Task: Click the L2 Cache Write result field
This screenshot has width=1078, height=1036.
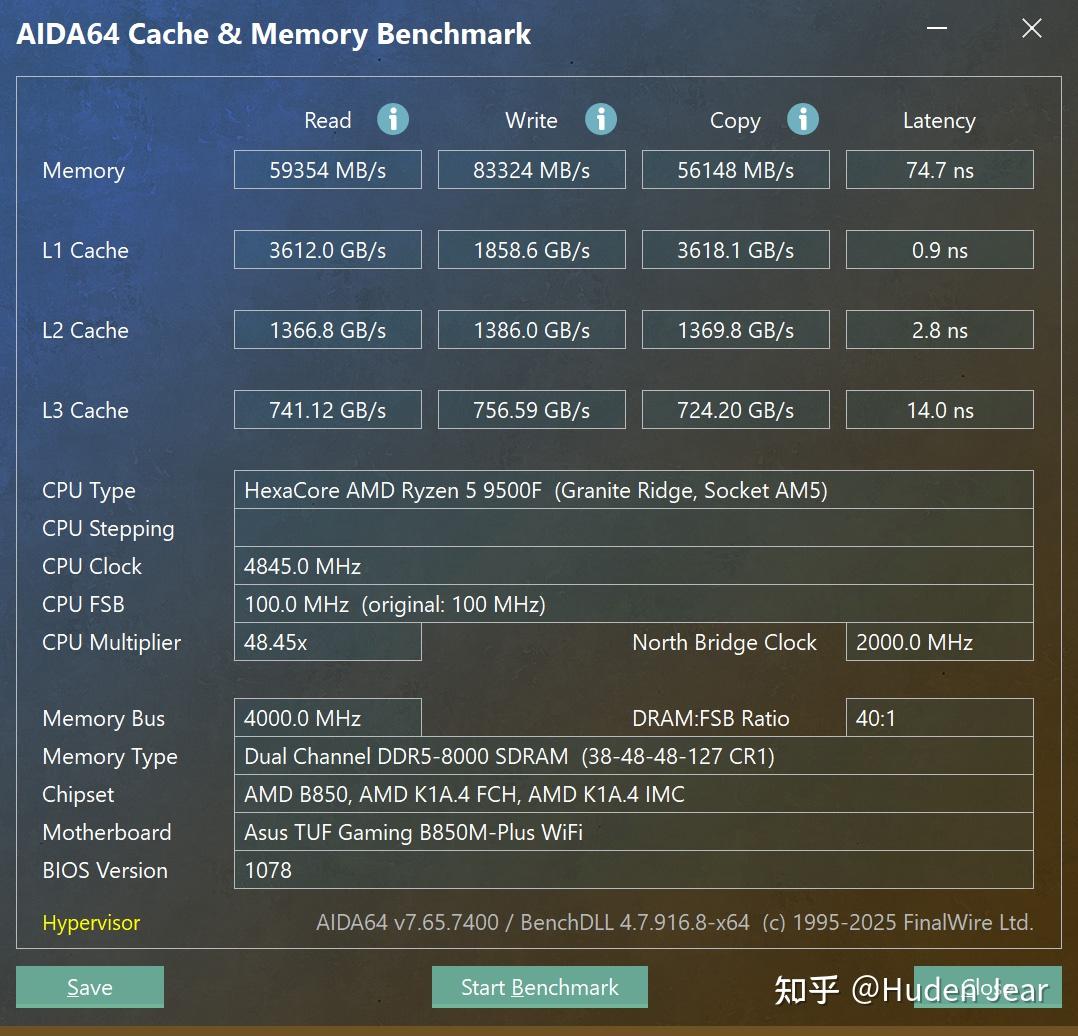Action: (x=531, y=329)
